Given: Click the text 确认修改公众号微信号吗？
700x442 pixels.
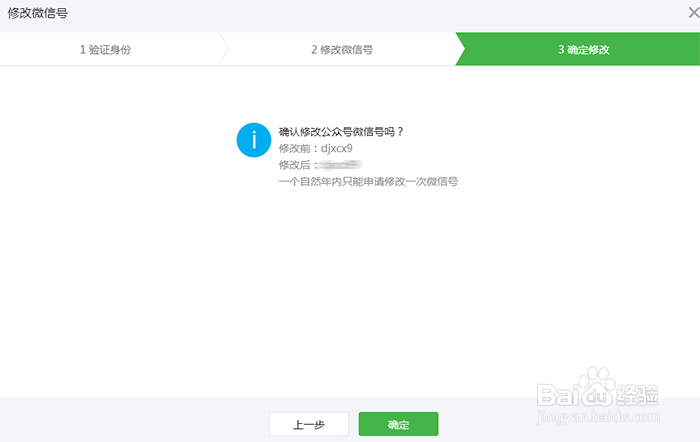Looking at the screenshot, I should [341, 132].
